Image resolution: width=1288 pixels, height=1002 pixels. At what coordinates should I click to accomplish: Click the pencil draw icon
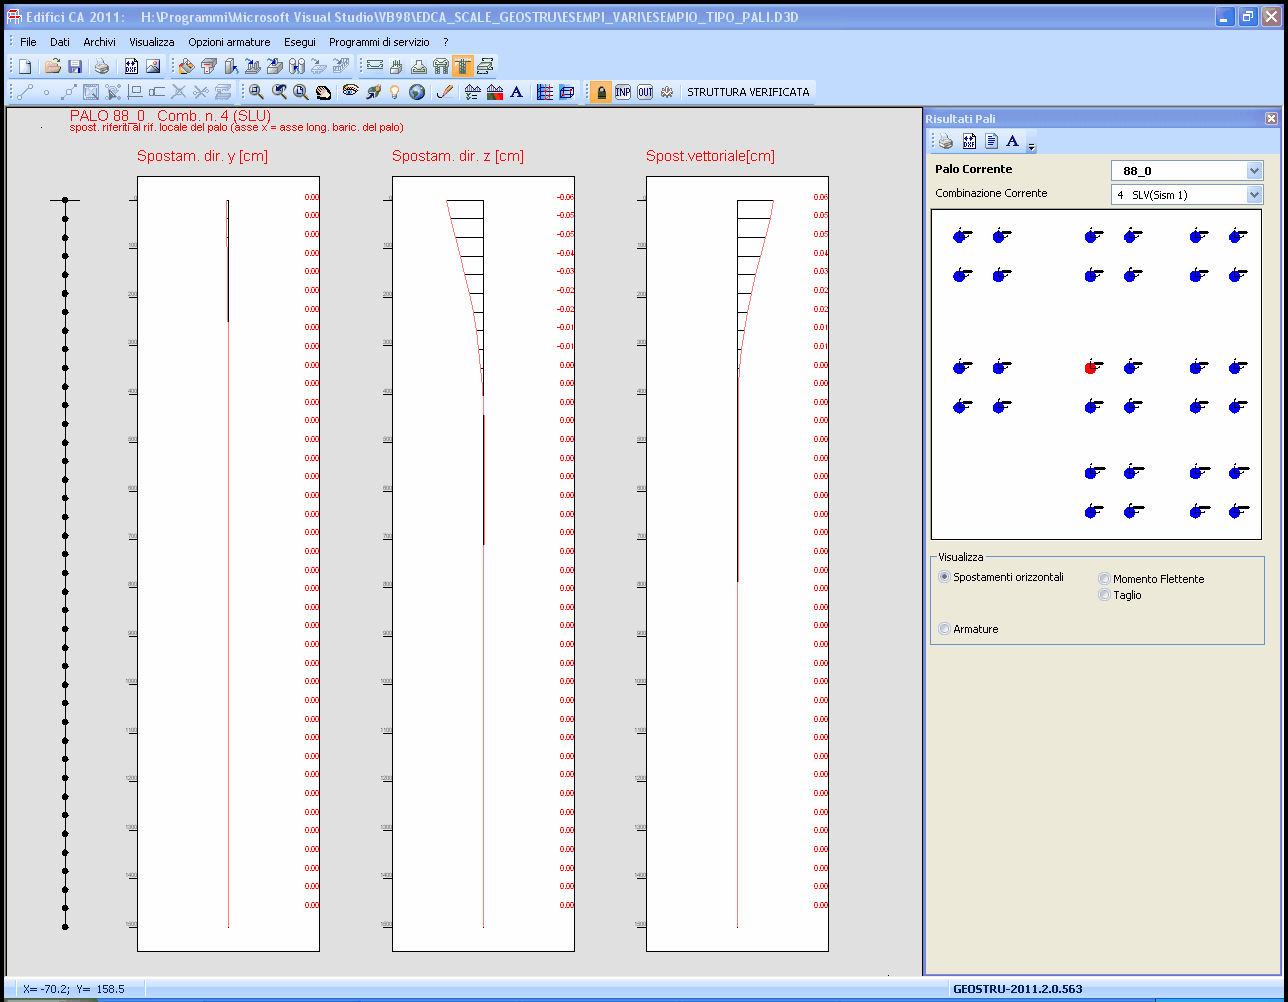point(446,92)
